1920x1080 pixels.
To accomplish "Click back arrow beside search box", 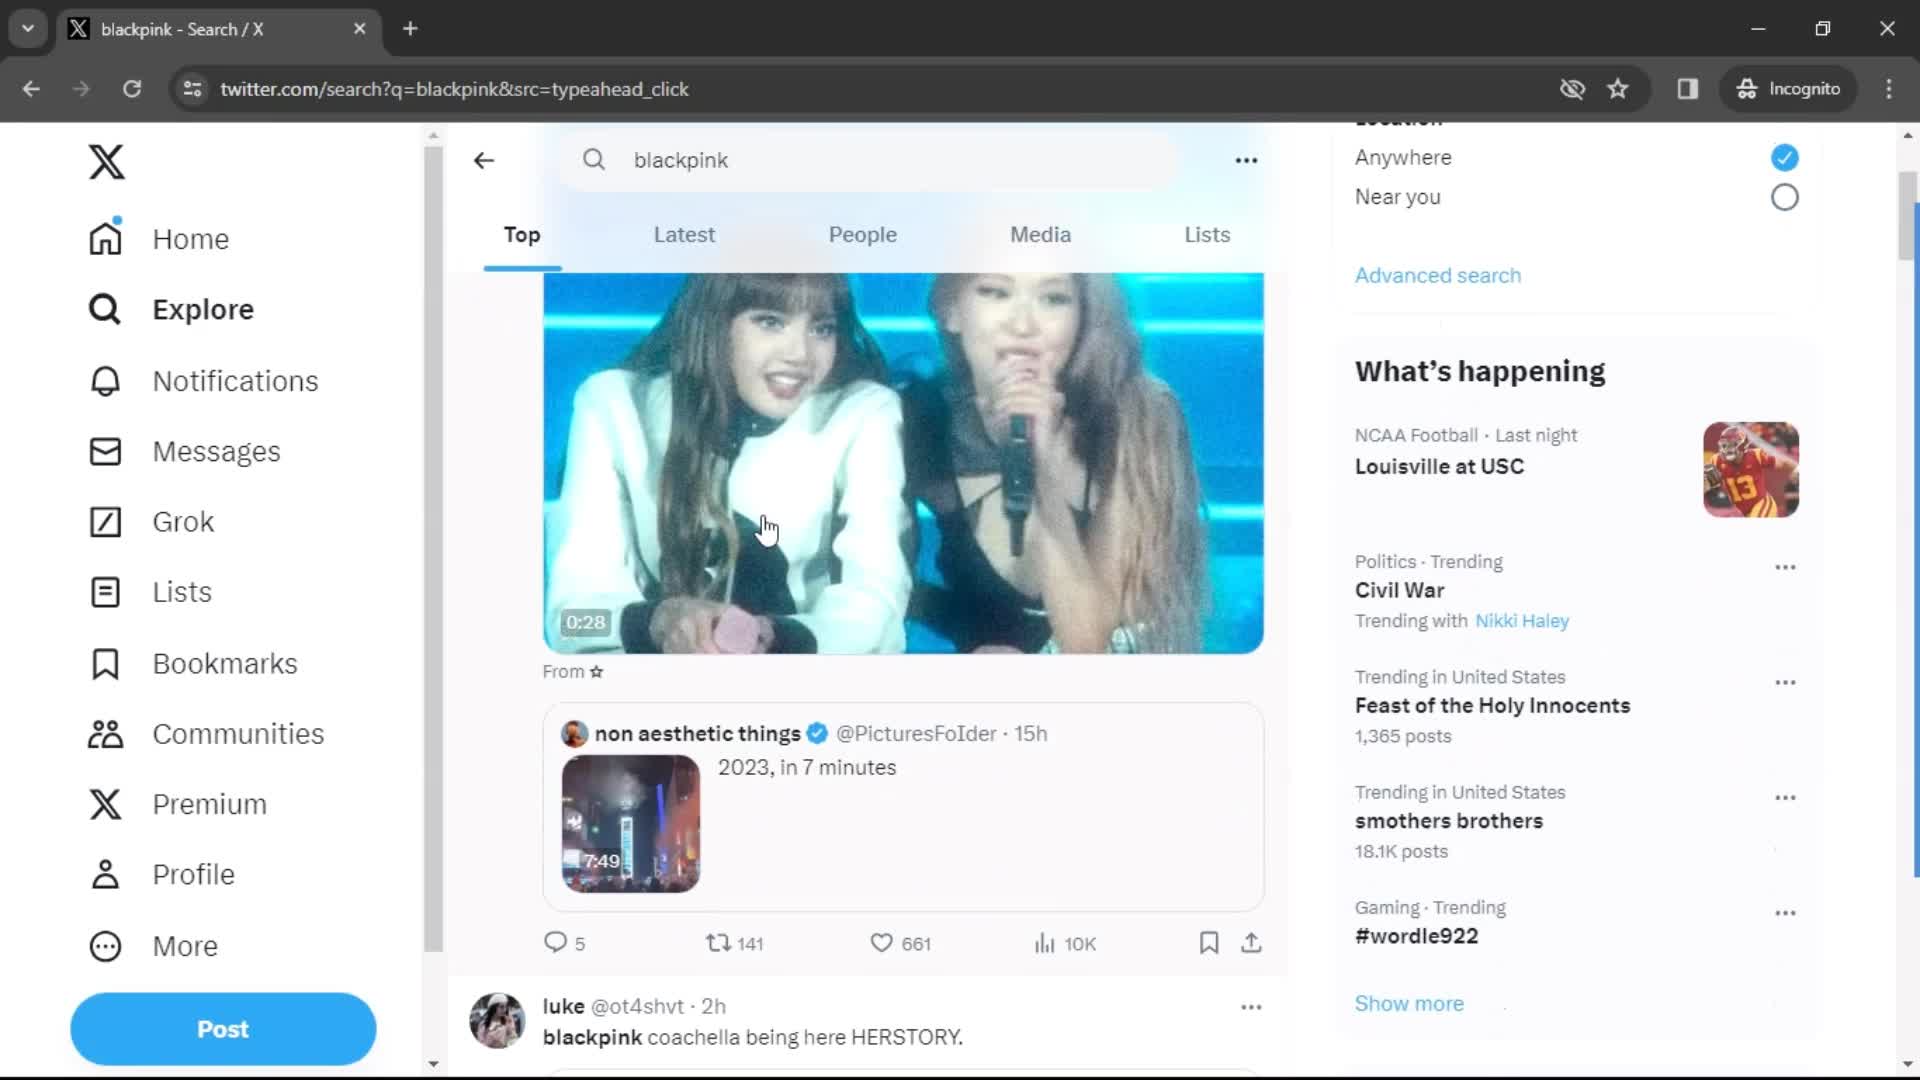I will pyautogui.click(x=484, y=160).
